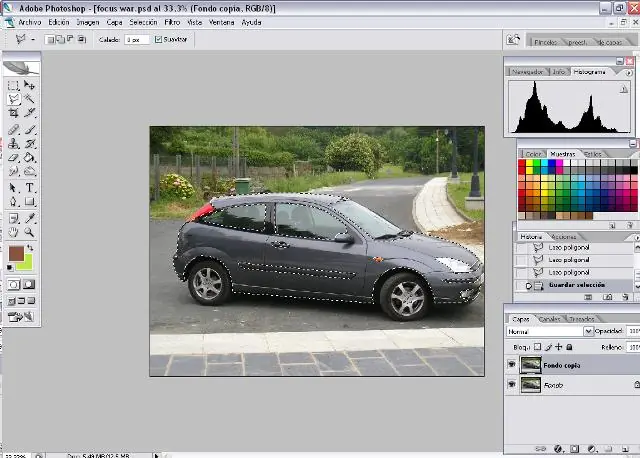Select the Paint Bucket tool

click(x=29, y=158)
